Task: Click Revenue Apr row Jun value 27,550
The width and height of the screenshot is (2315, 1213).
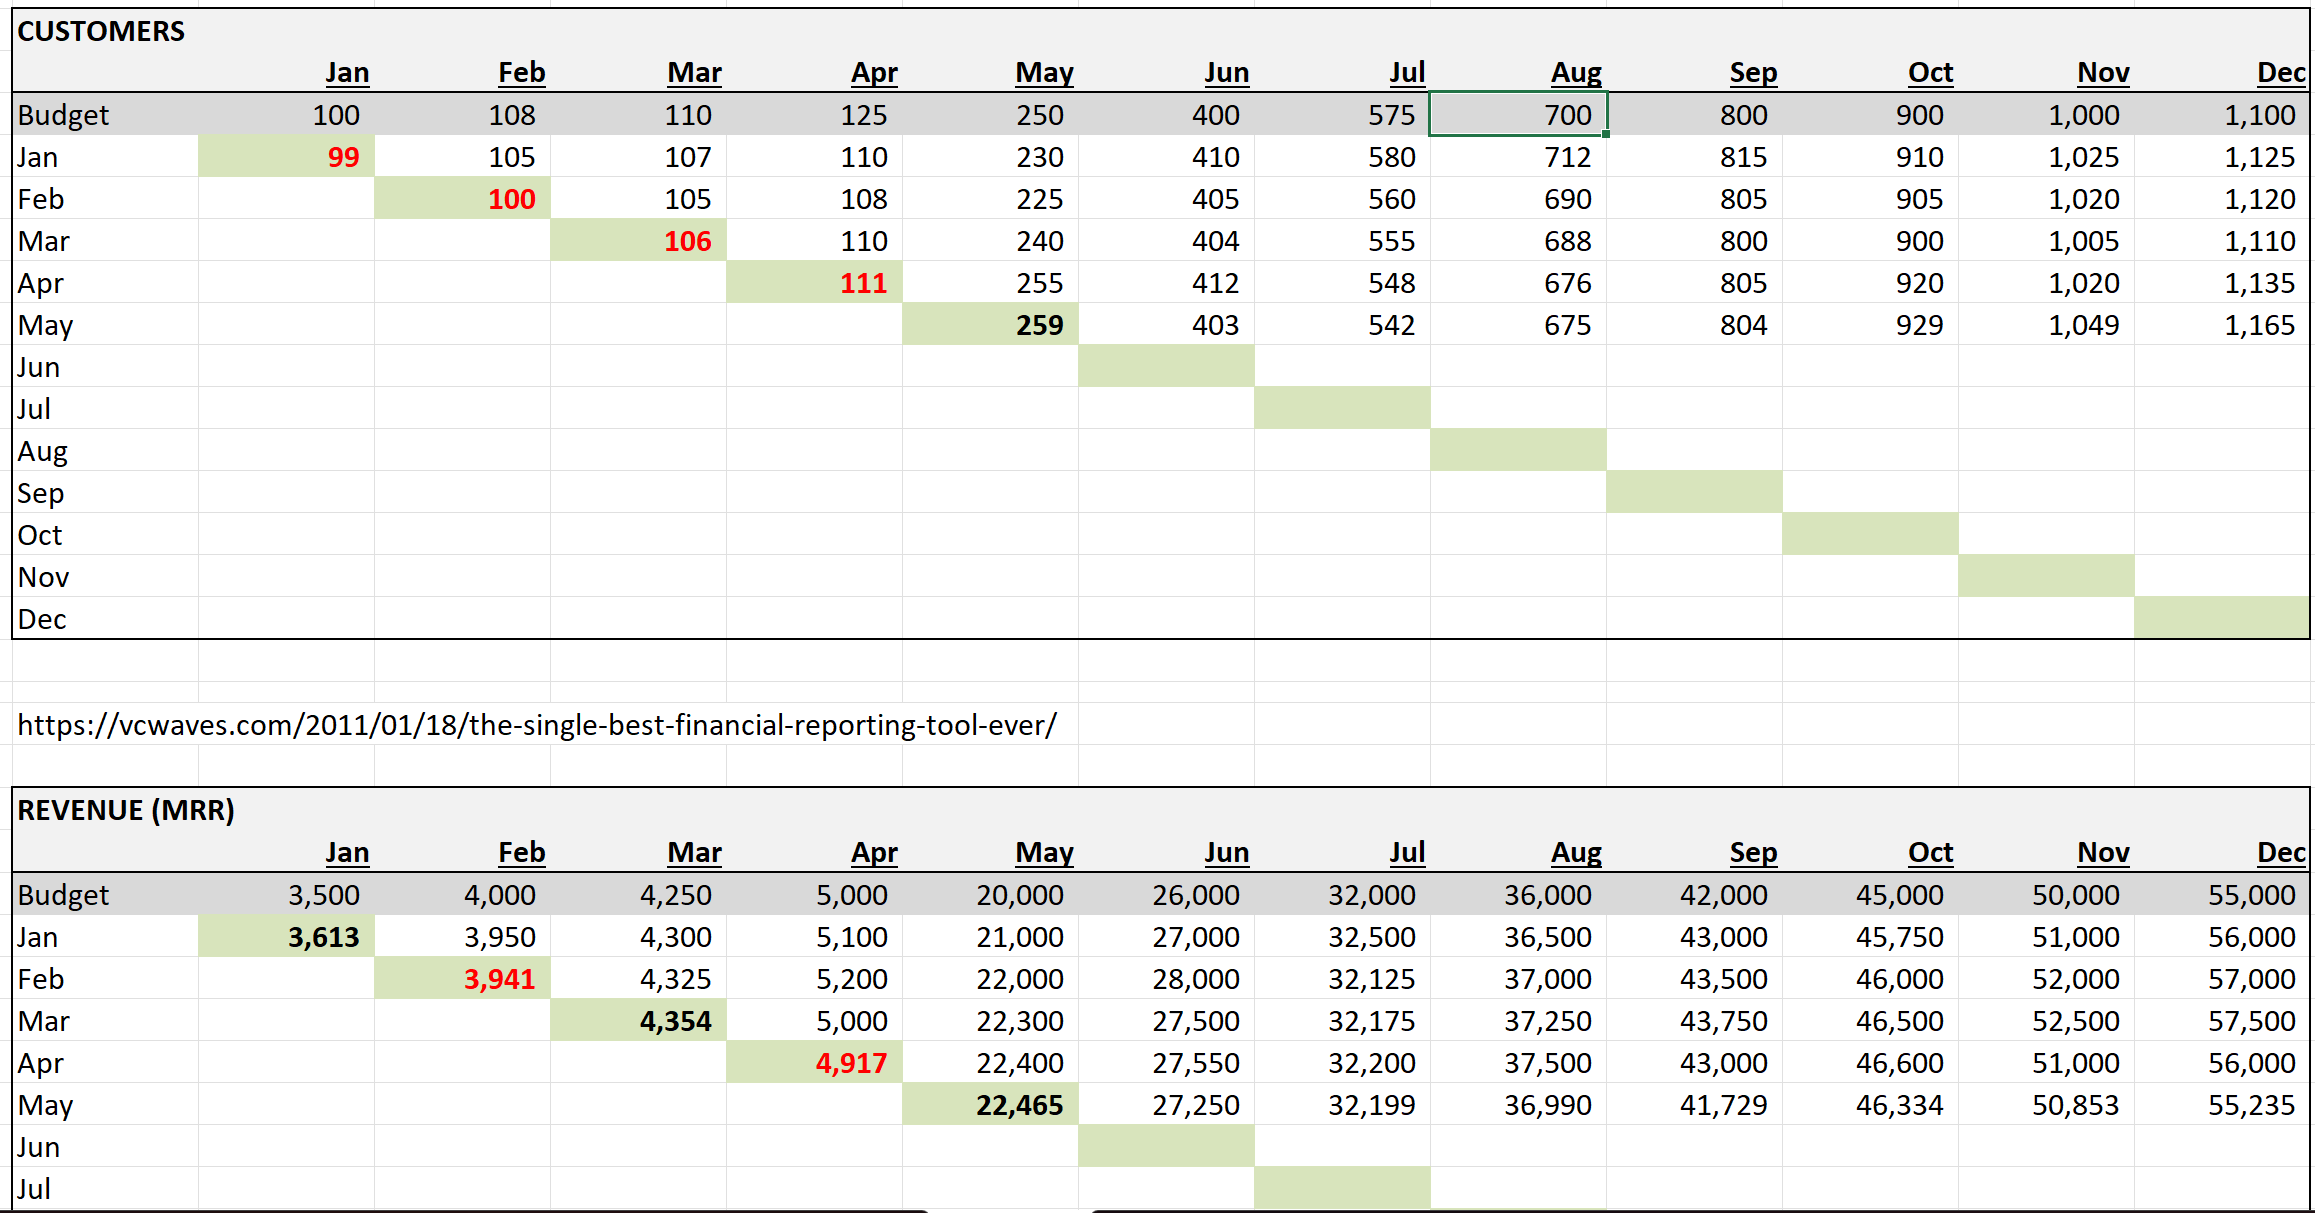Action: pyautogui.click(x=1195, y=1063)
